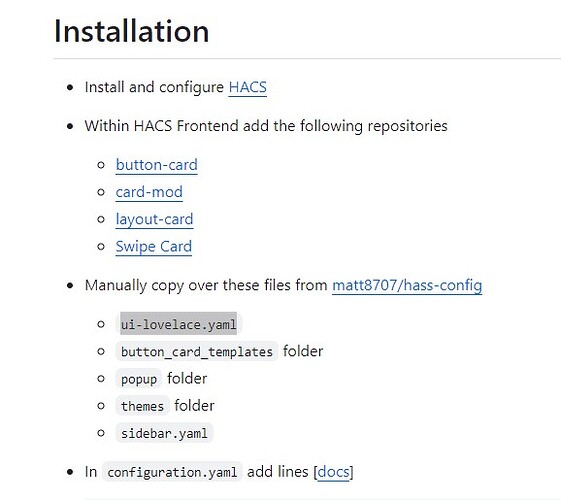Click the popup code label
Screen dimensions: 561x500
pyautogui.click(x=139, y=379)
